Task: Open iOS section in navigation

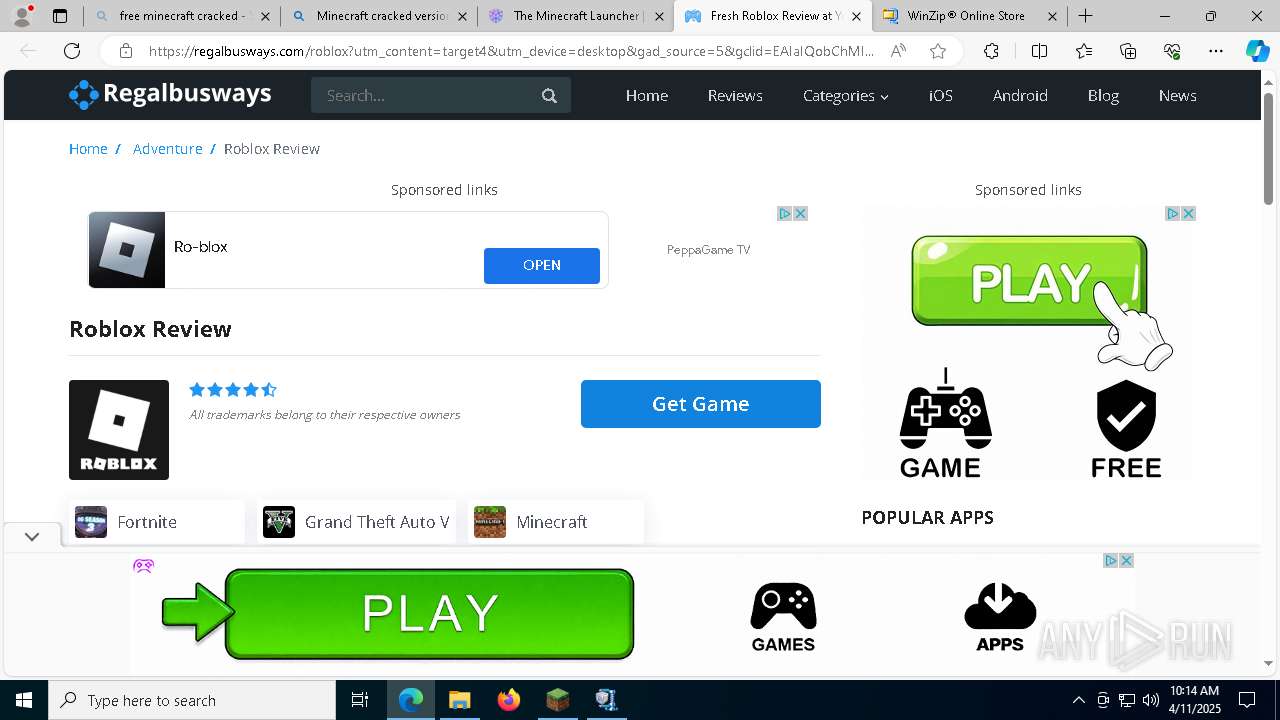Action: click(x=941, y=96)
